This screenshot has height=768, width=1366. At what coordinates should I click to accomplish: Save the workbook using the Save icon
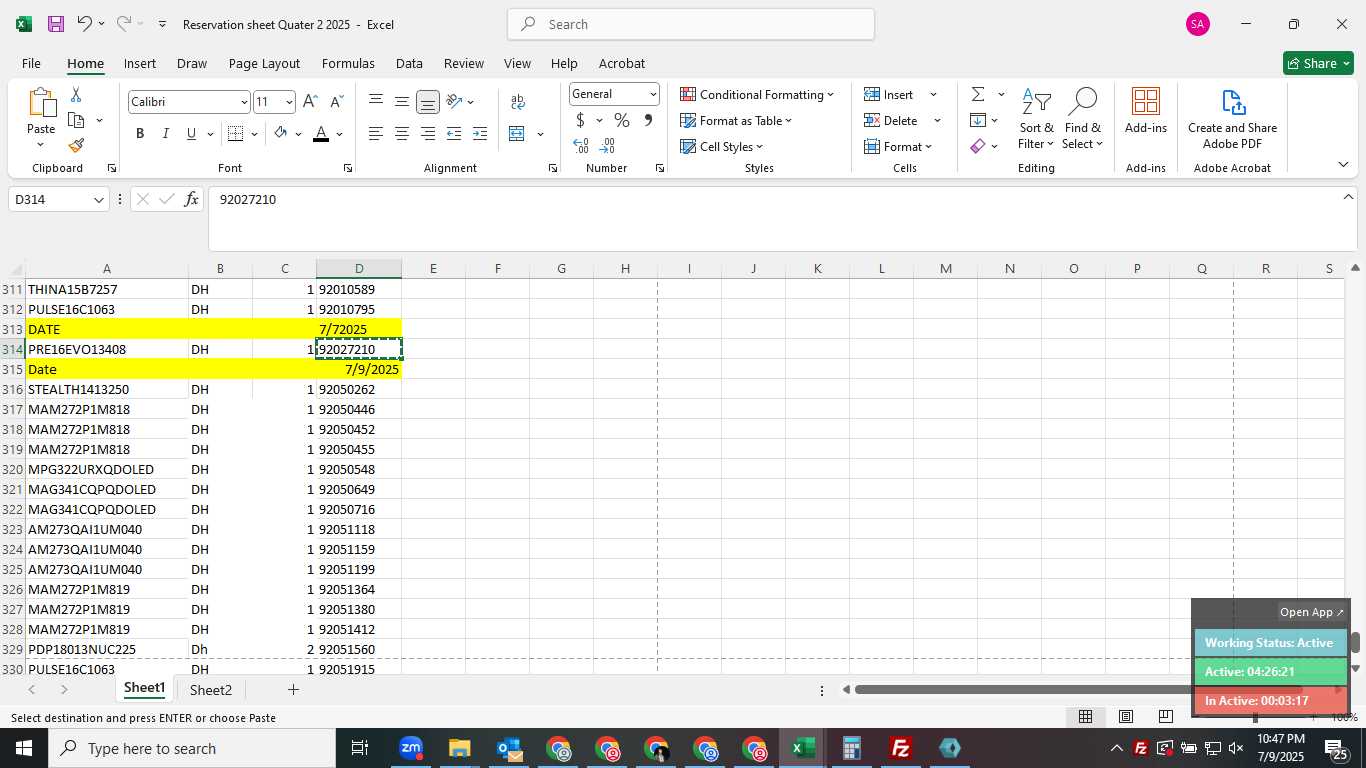tap(56, 24)
